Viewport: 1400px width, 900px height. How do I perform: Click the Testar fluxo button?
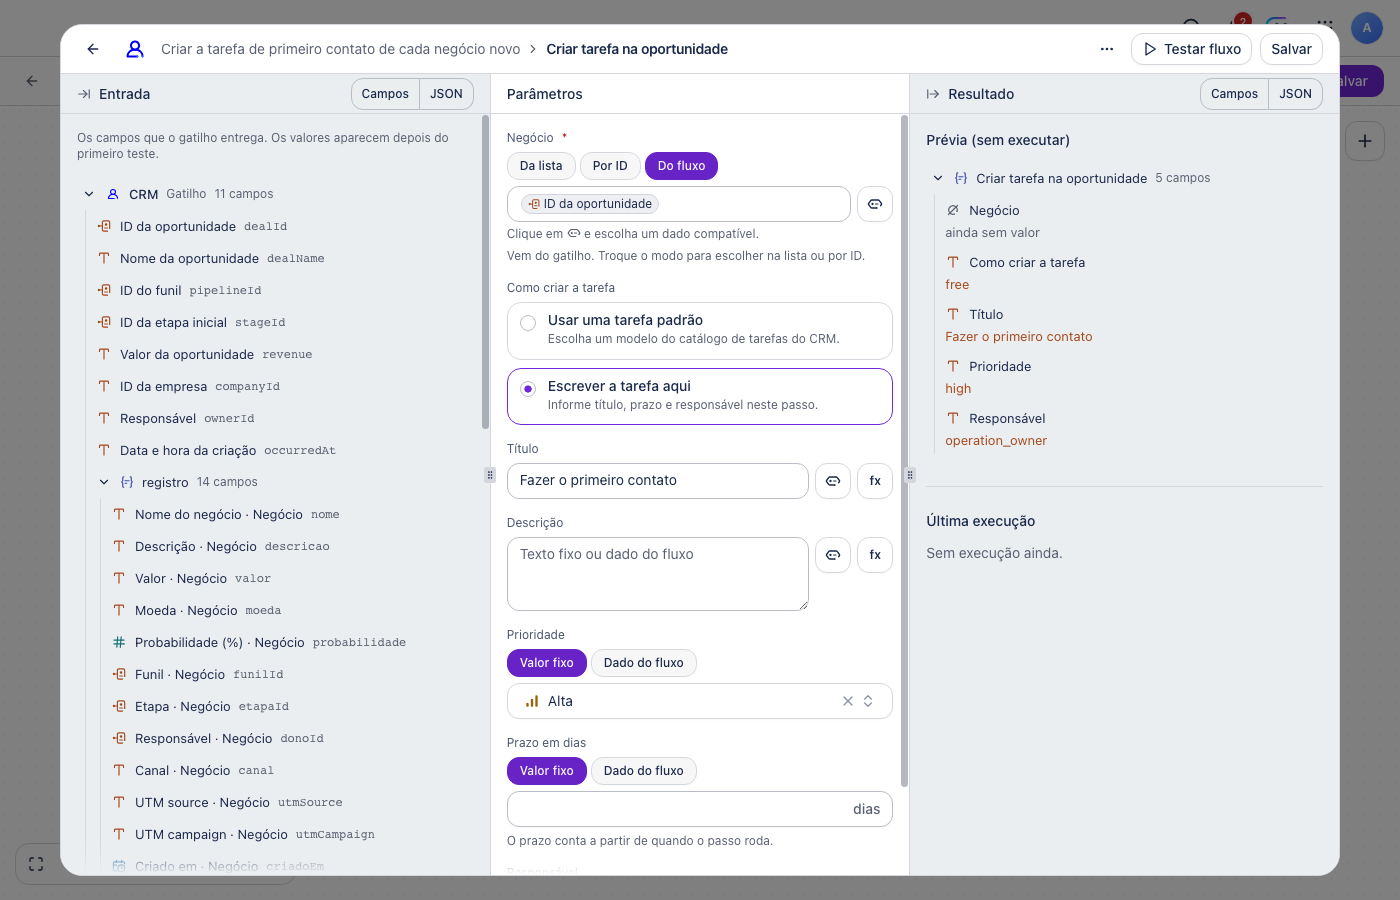tap(1191, 49)
